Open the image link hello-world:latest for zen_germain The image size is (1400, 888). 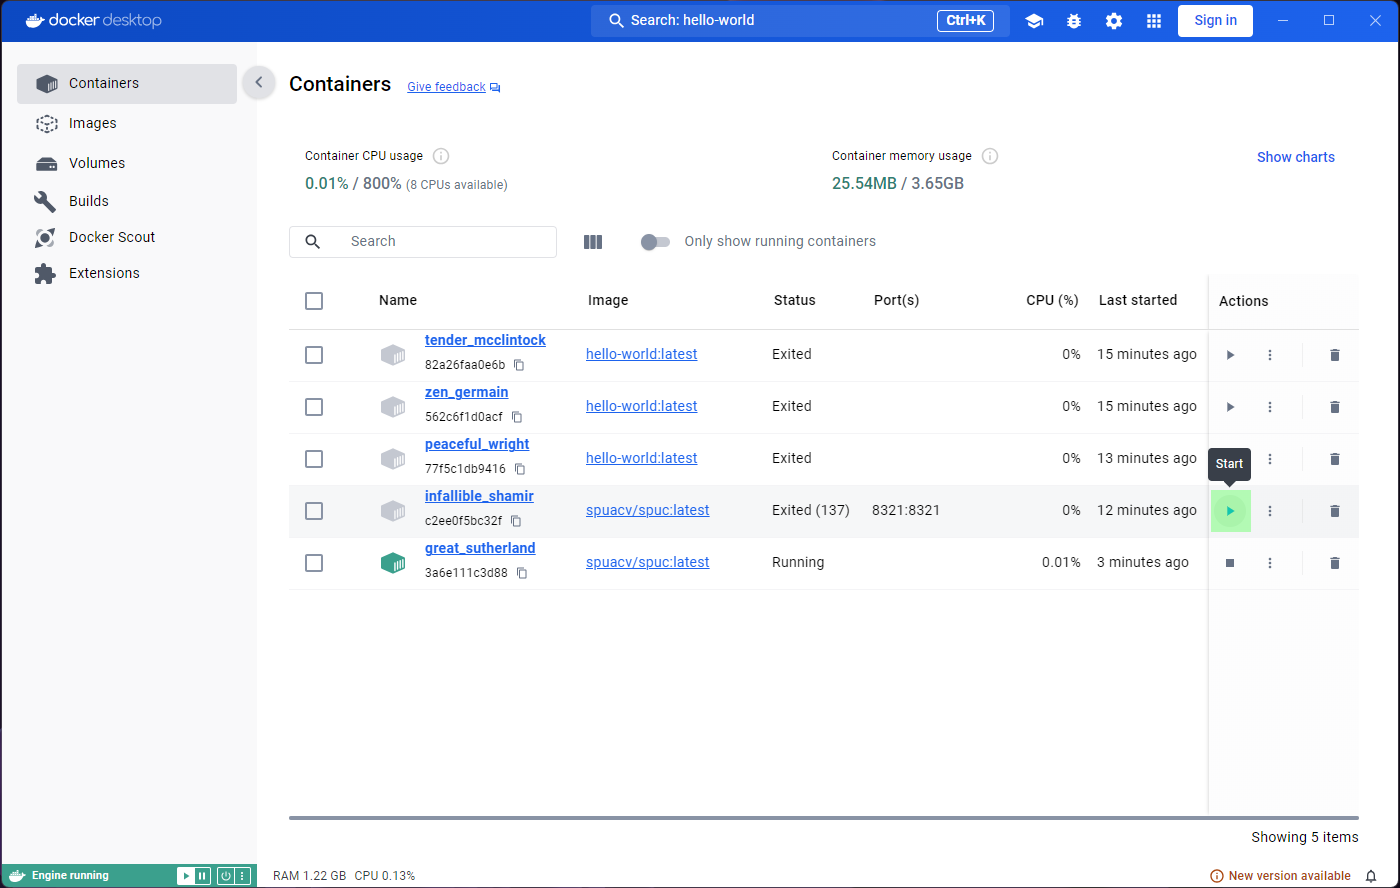(642, 406)
